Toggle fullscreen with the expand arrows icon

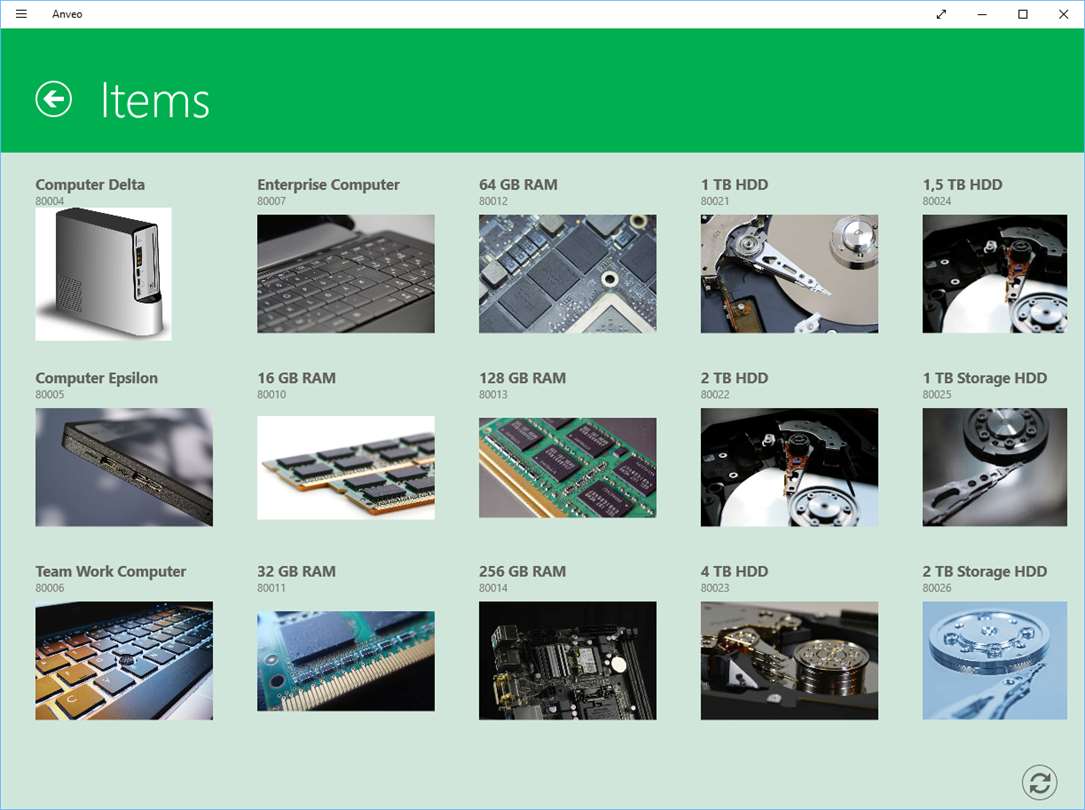pyautogui.click(x=941, y=14)
